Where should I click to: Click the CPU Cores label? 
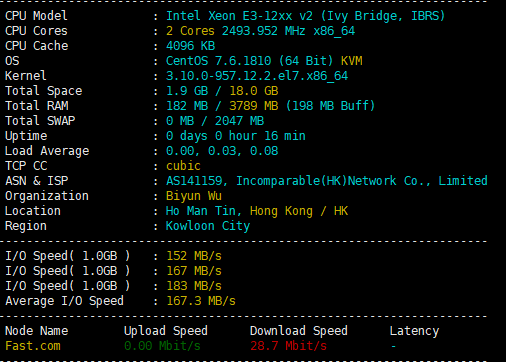coord(36,31)
